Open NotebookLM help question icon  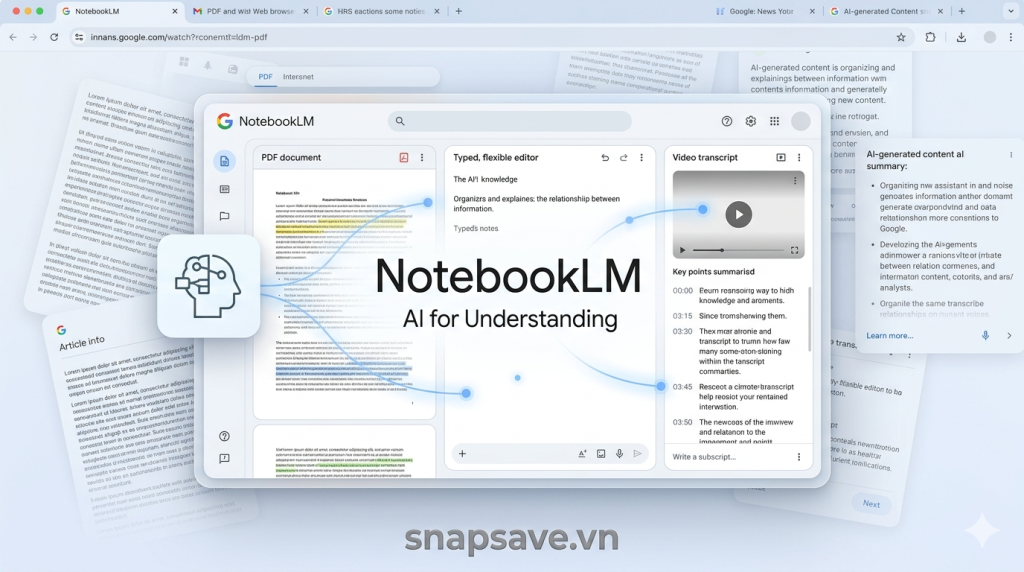pos(726,121)
